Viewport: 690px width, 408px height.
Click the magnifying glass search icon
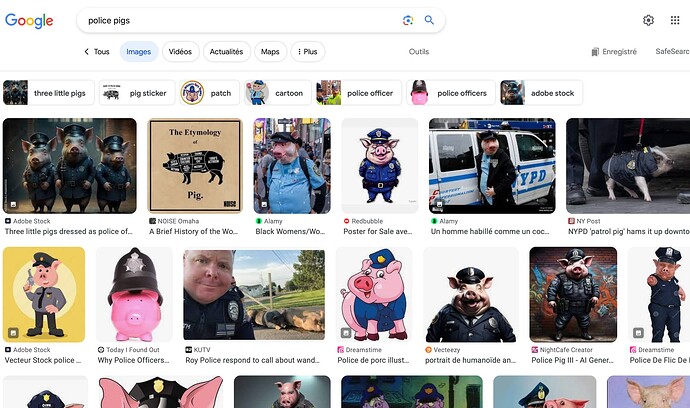(429, 20)
